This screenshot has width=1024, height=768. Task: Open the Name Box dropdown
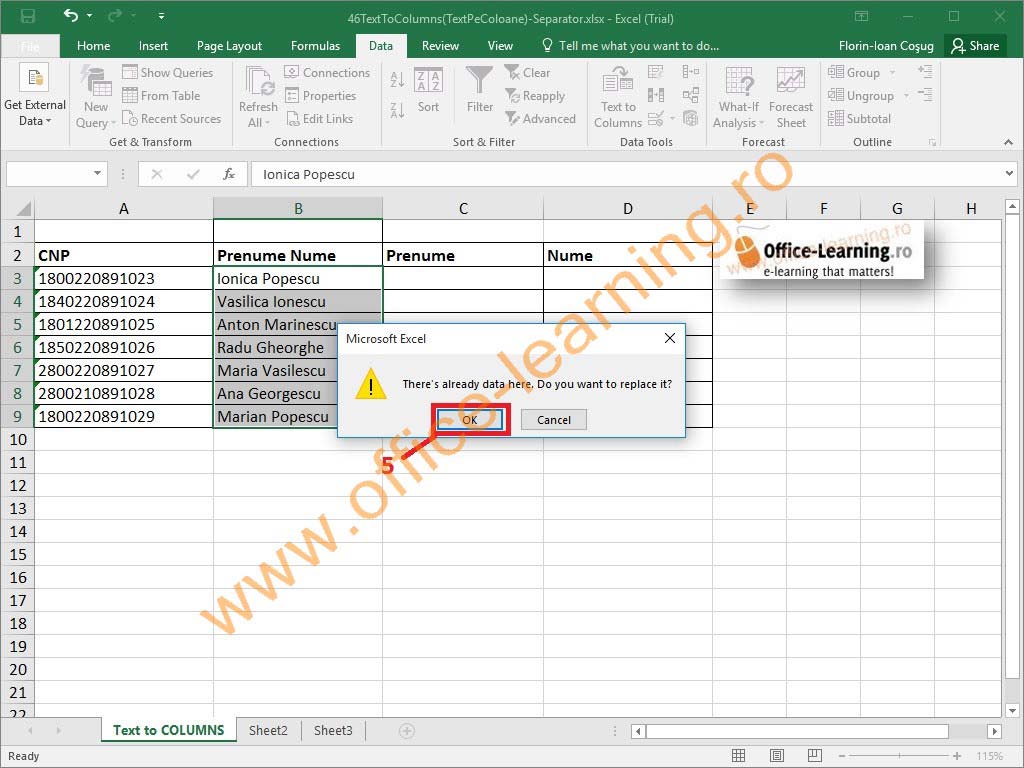(97, 174)
